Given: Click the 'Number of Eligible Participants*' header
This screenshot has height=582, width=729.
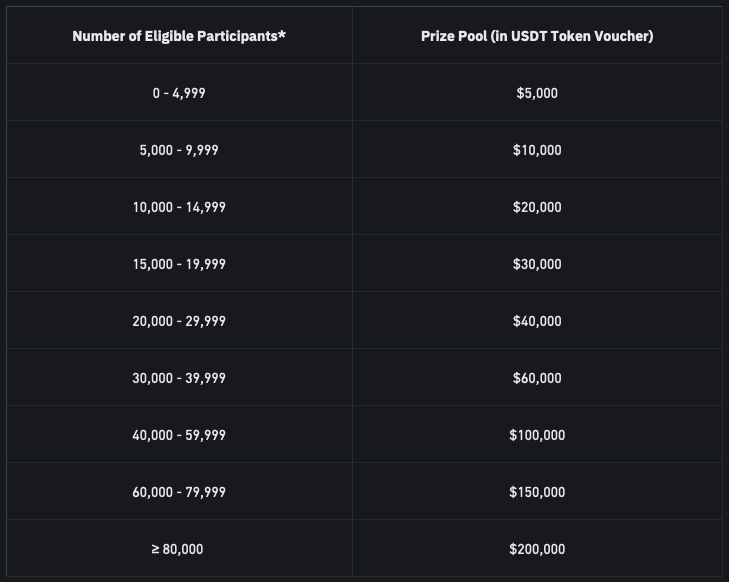Looking at the screenshot, I should [x=179, y=36].
